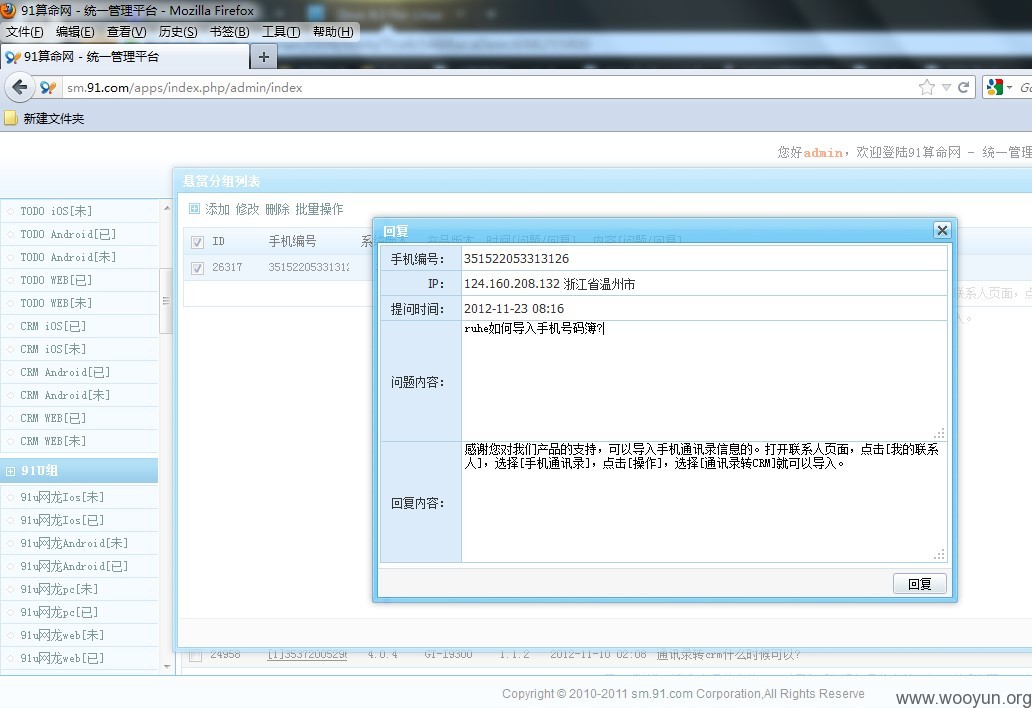Click the 添加 toolbar action
This screenshot has height=708, width=1032.
coord(217,209)
